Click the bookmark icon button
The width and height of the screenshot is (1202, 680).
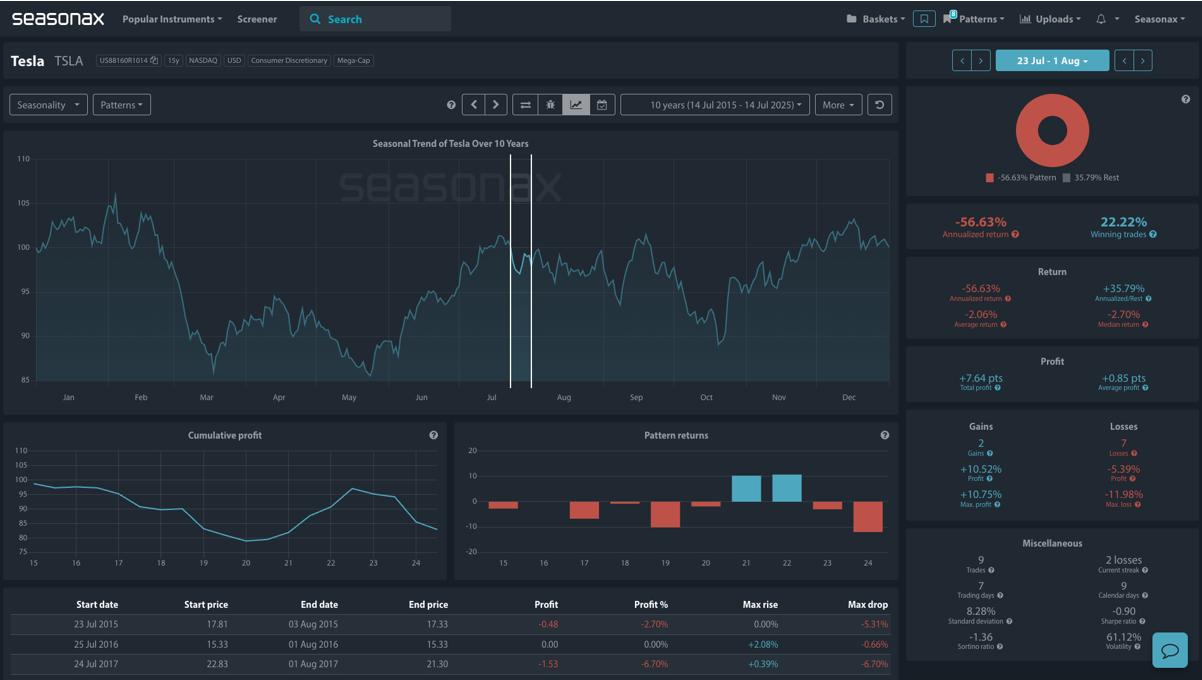924,19
